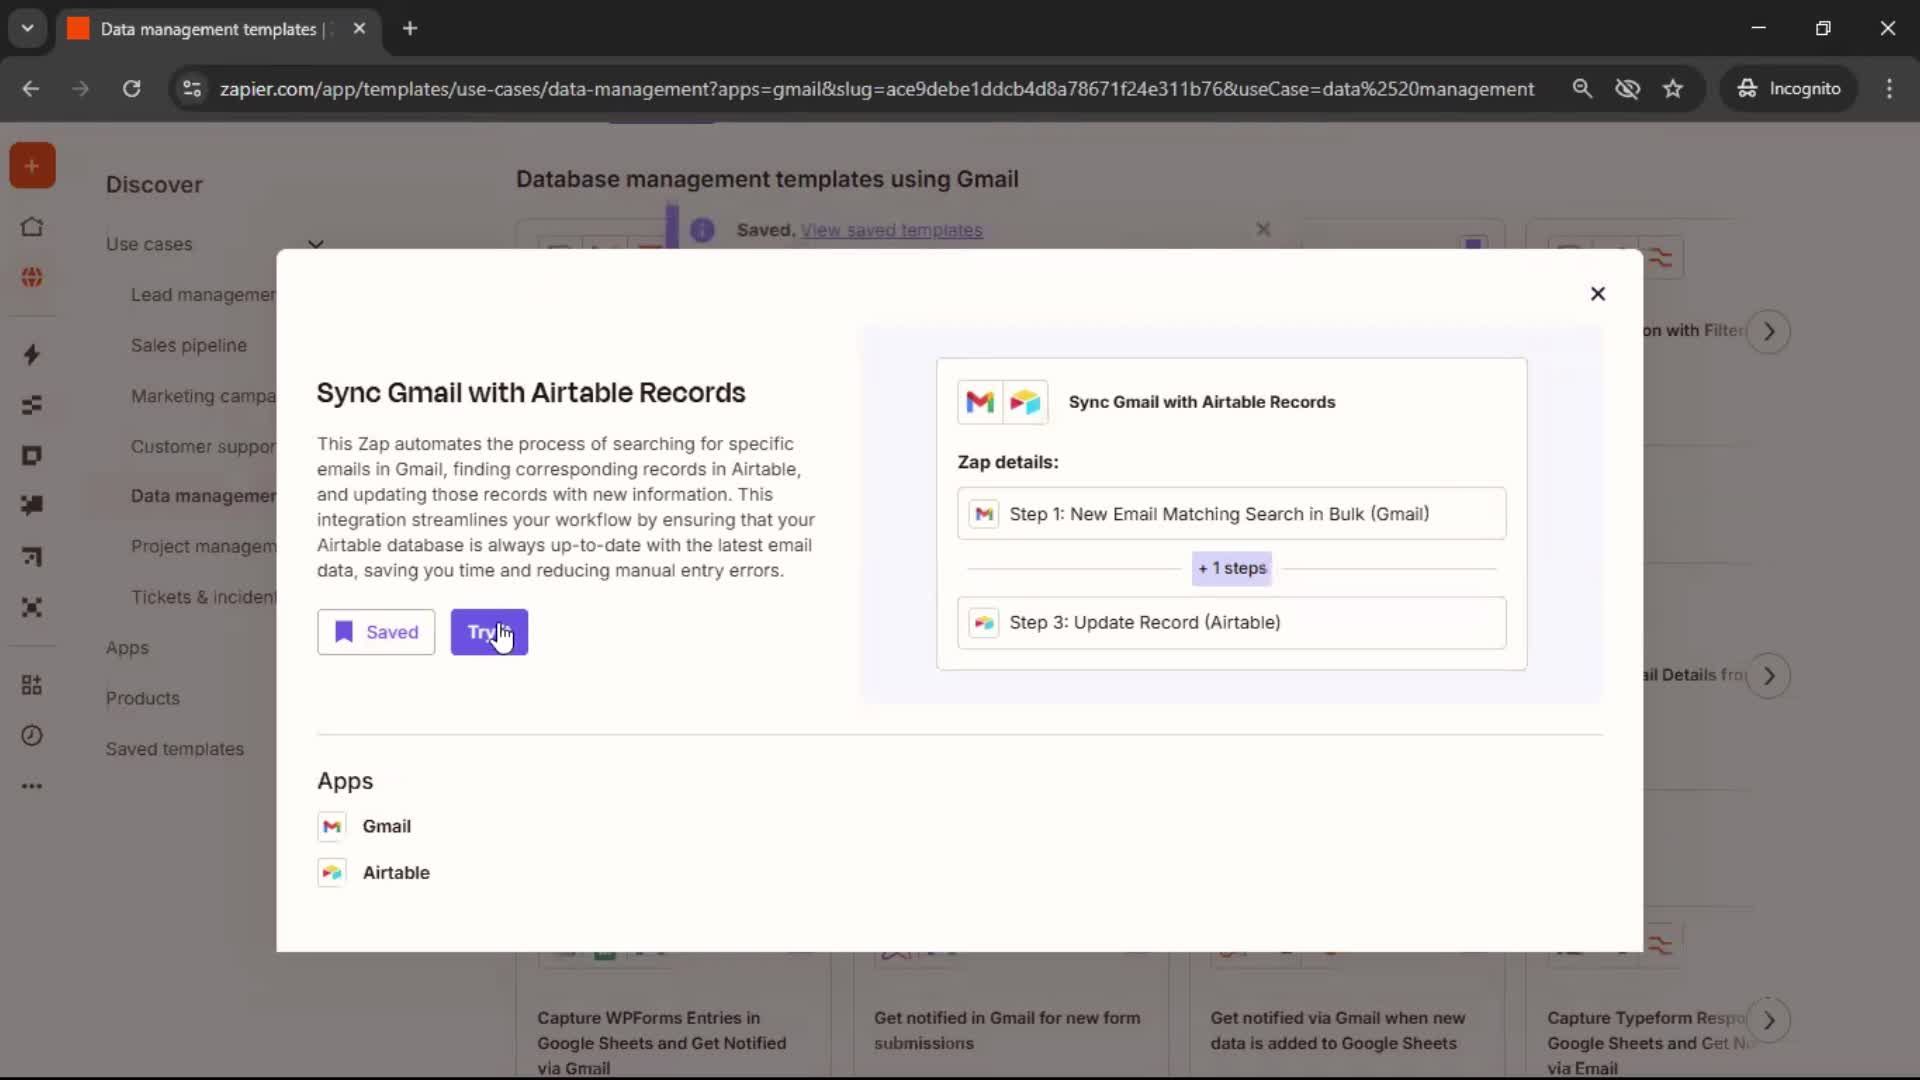Viewport: 1920px width, 1080px height.
Task: Open the Incognito profile button
Action: coord(1789,89)
